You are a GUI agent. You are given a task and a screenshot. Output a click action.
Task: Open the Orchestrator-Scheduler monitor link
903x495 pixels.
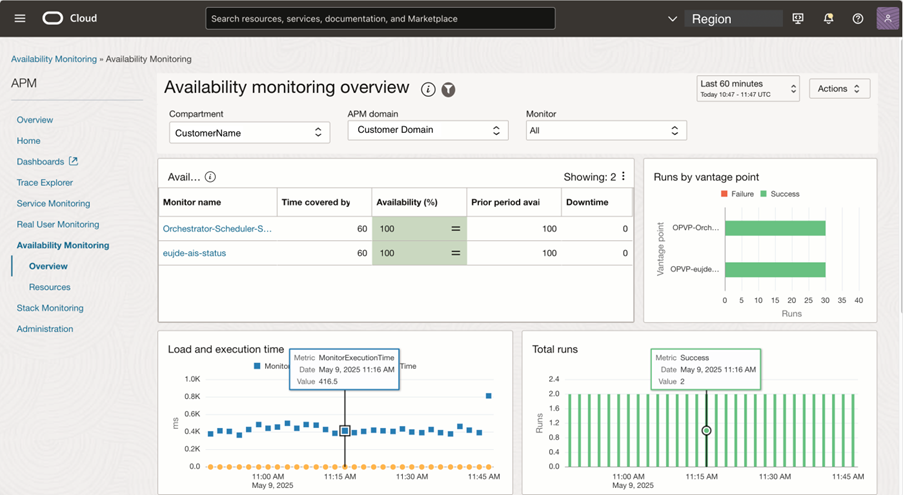click(217, 228)
